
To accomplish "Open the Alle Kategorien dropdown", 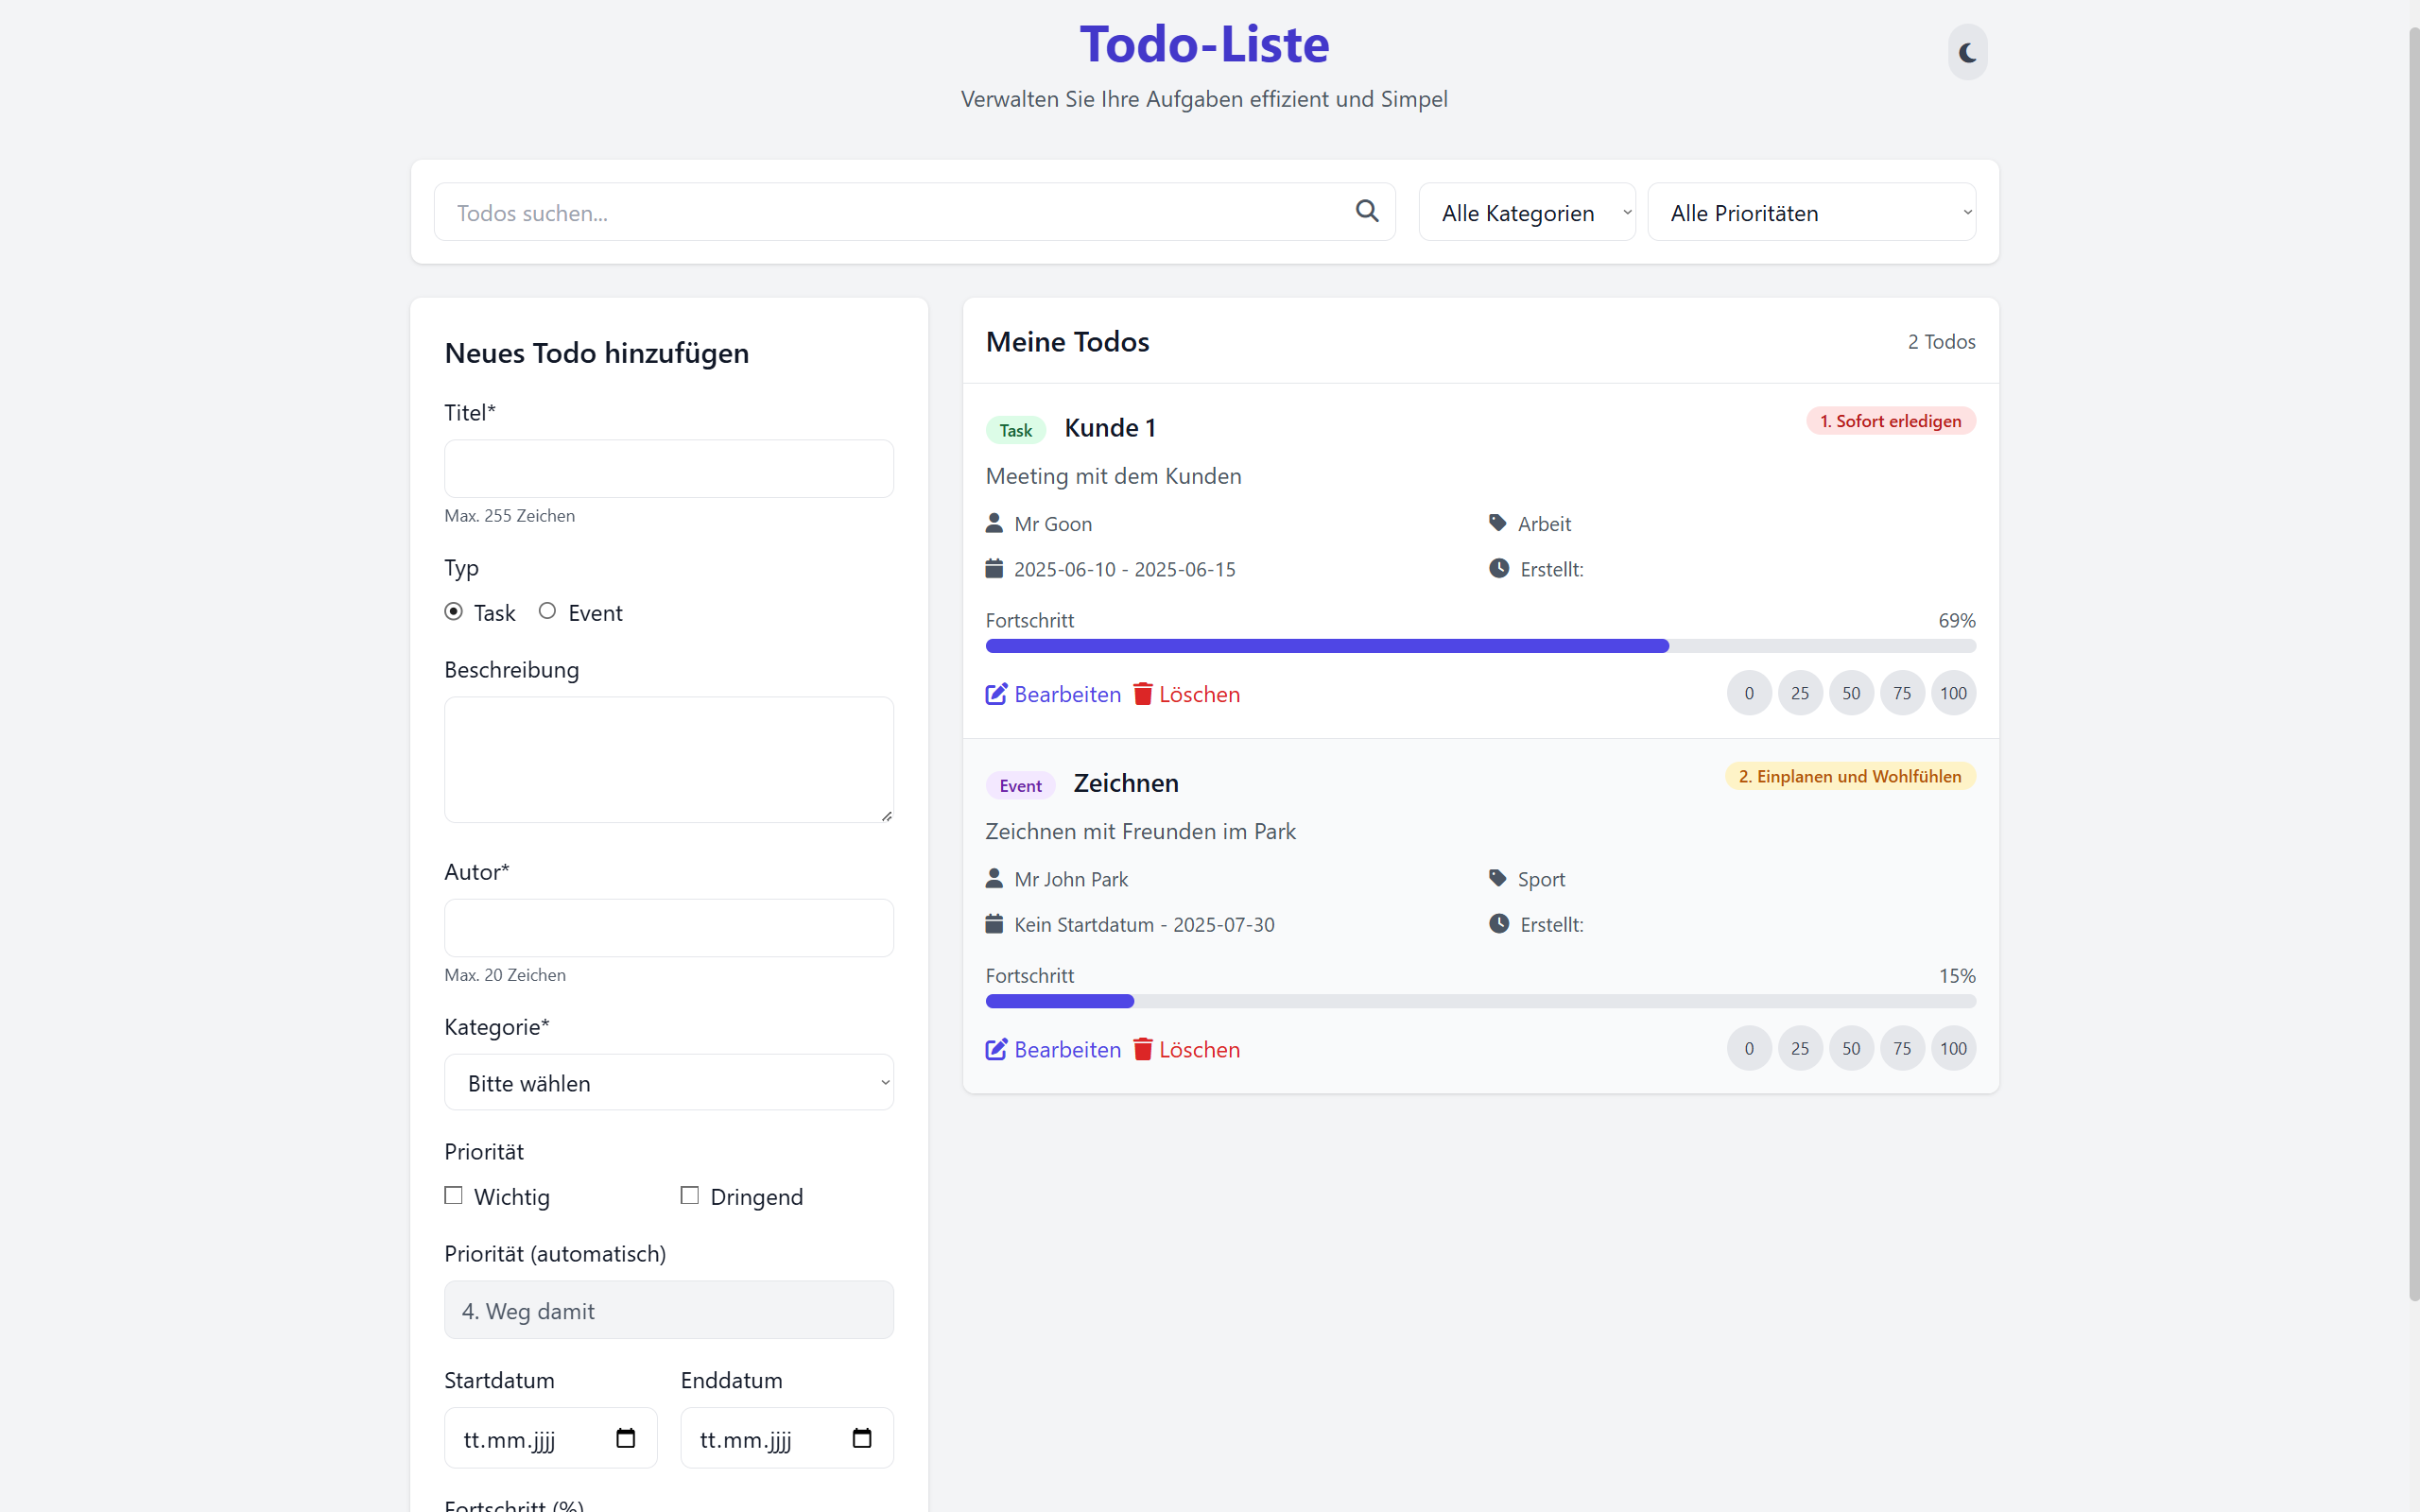I will click(1527, 212).
